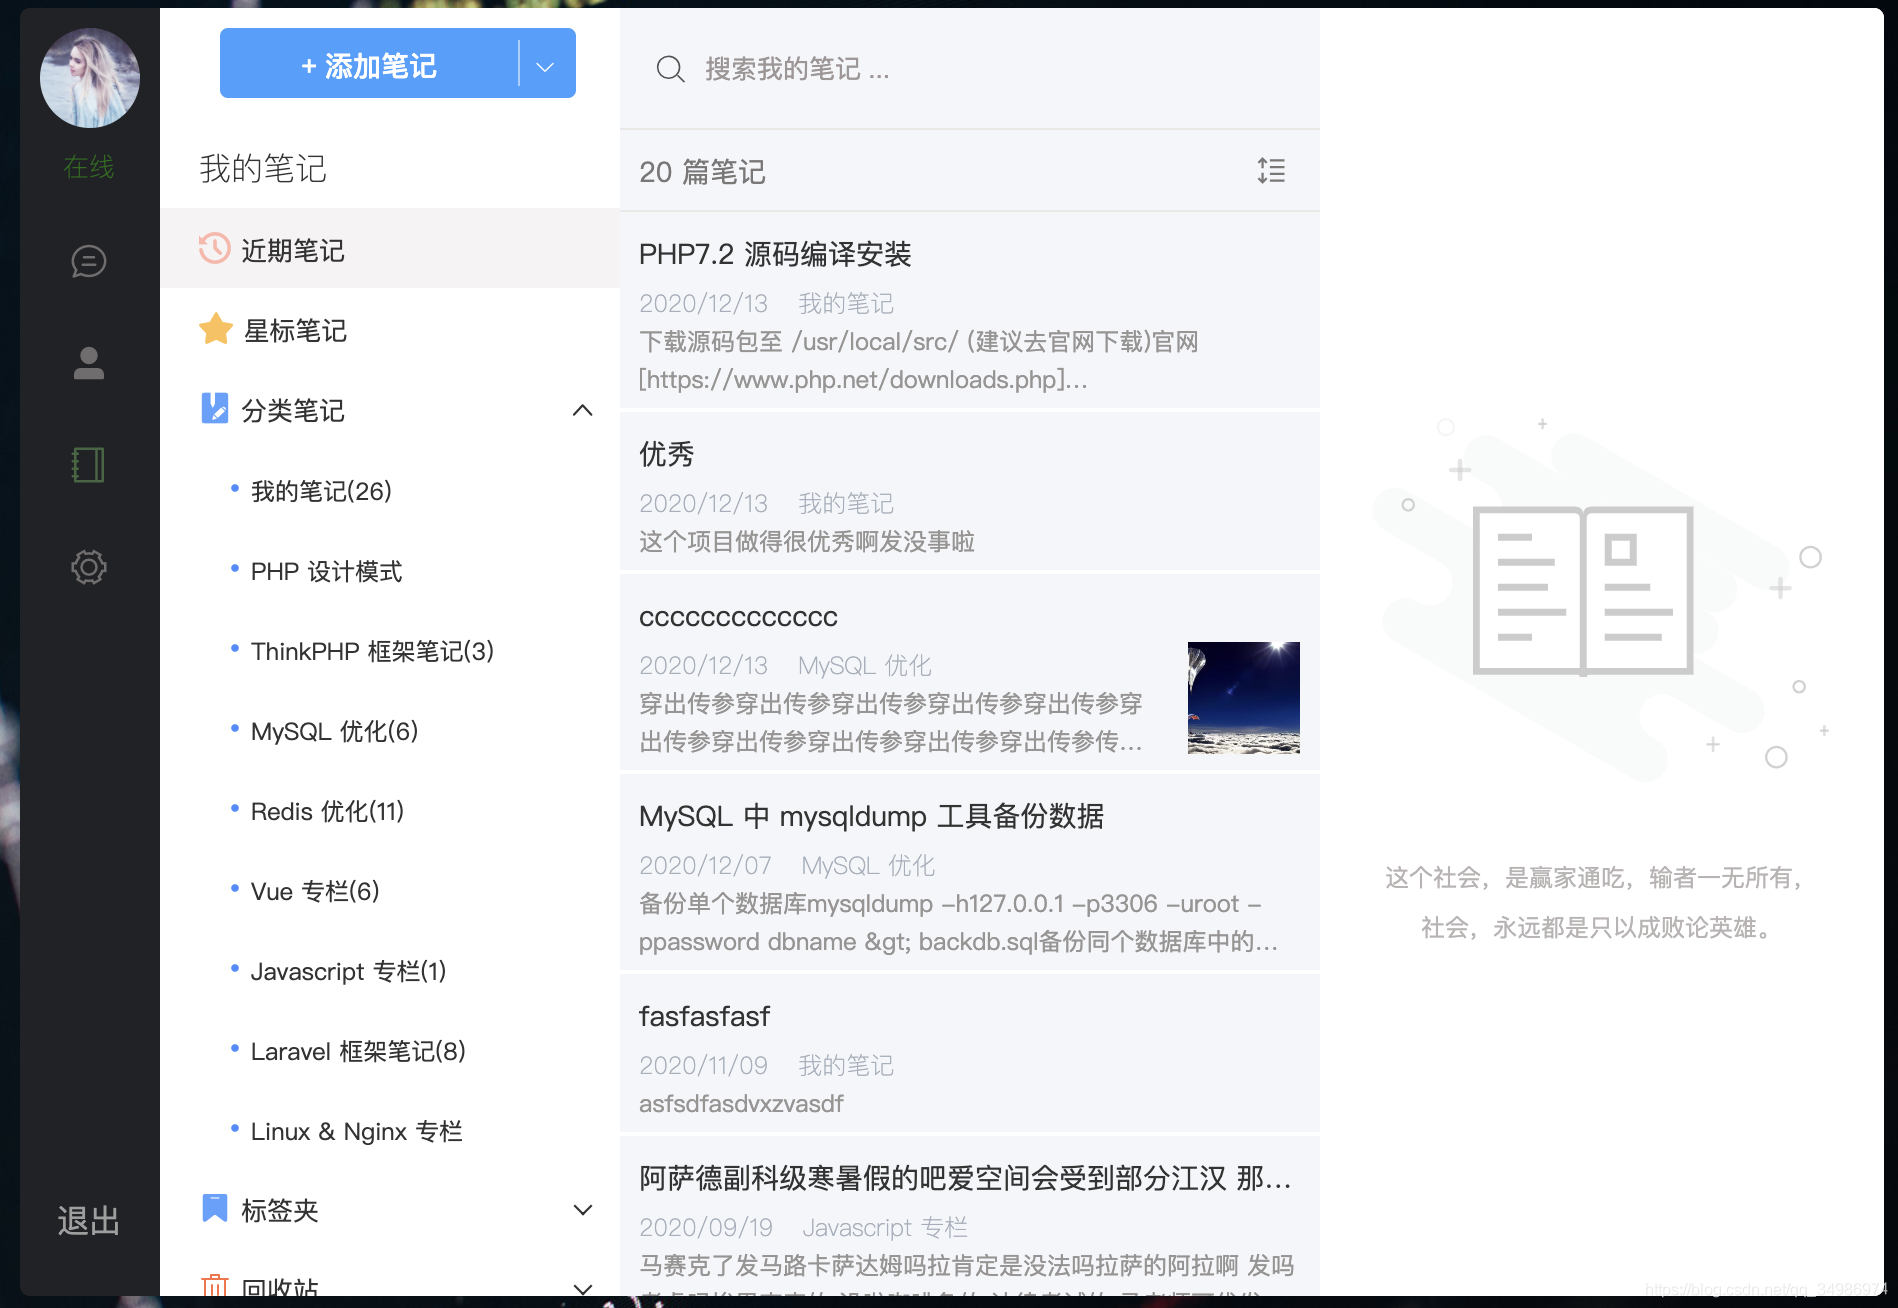Select 近期笔记 in the sidebar
The height and width of the screenshot is (1308, 1898).
390,249
